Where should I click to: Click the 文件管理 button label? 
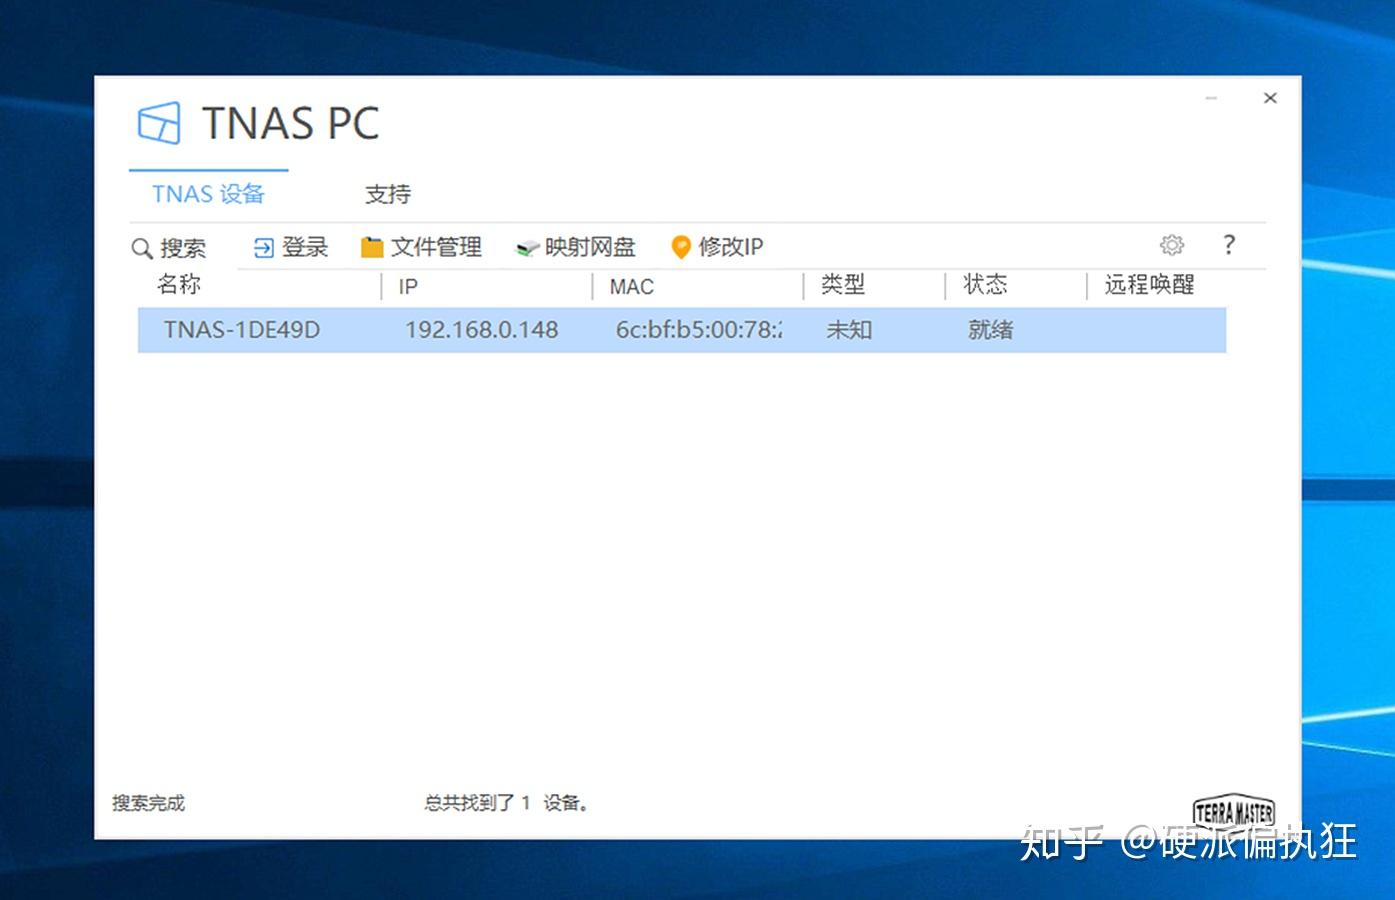click(x=436, y=247)
